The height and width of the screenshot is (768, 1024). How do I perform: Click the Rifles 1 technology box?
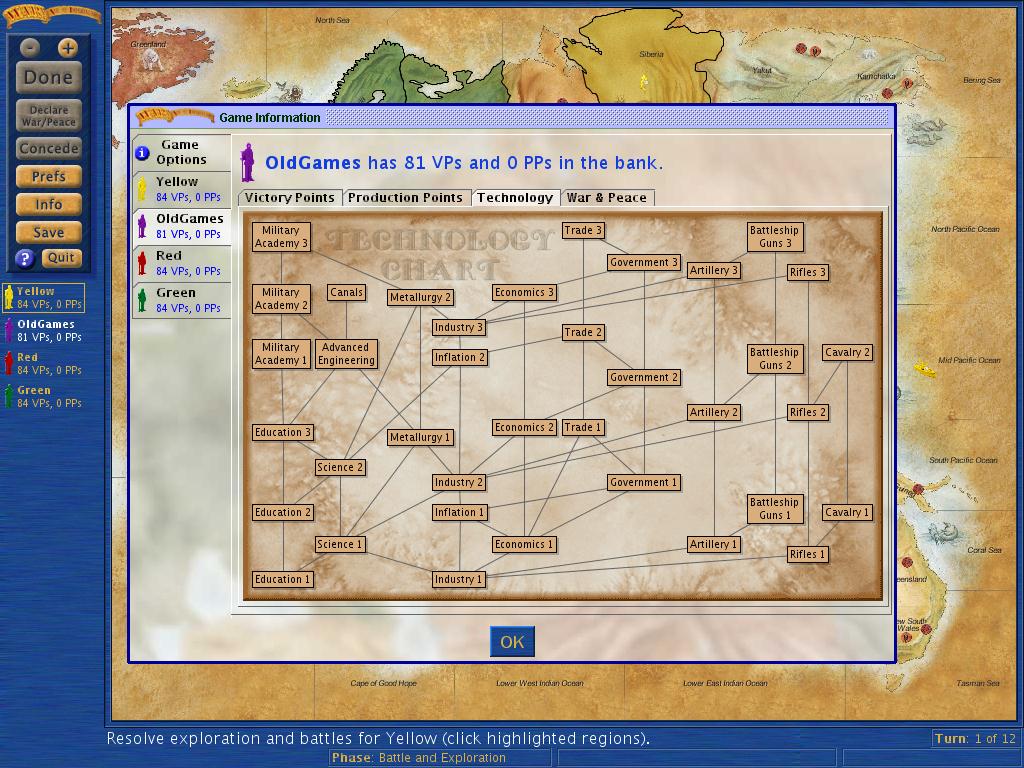(808, 554)
